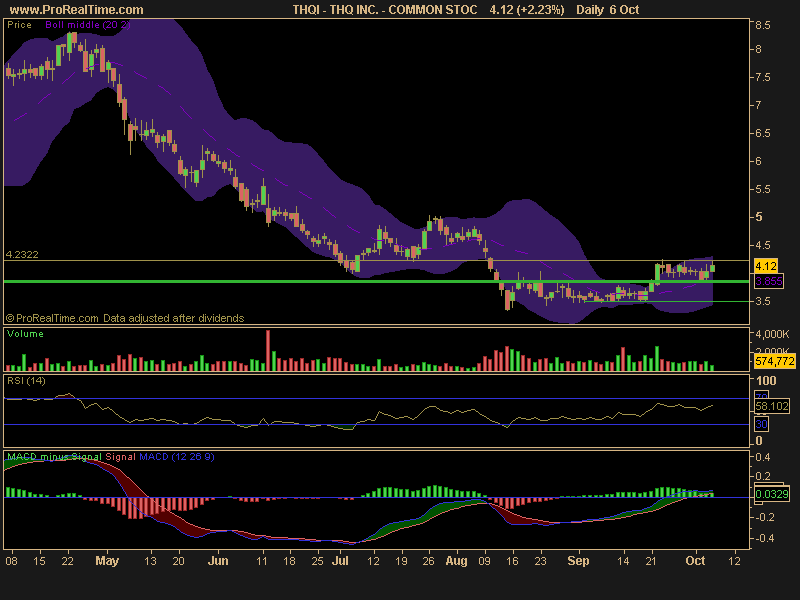The image size is (800, 600).
Task: Click the yellow 4.12 current price tag
Action: [765, 266]
